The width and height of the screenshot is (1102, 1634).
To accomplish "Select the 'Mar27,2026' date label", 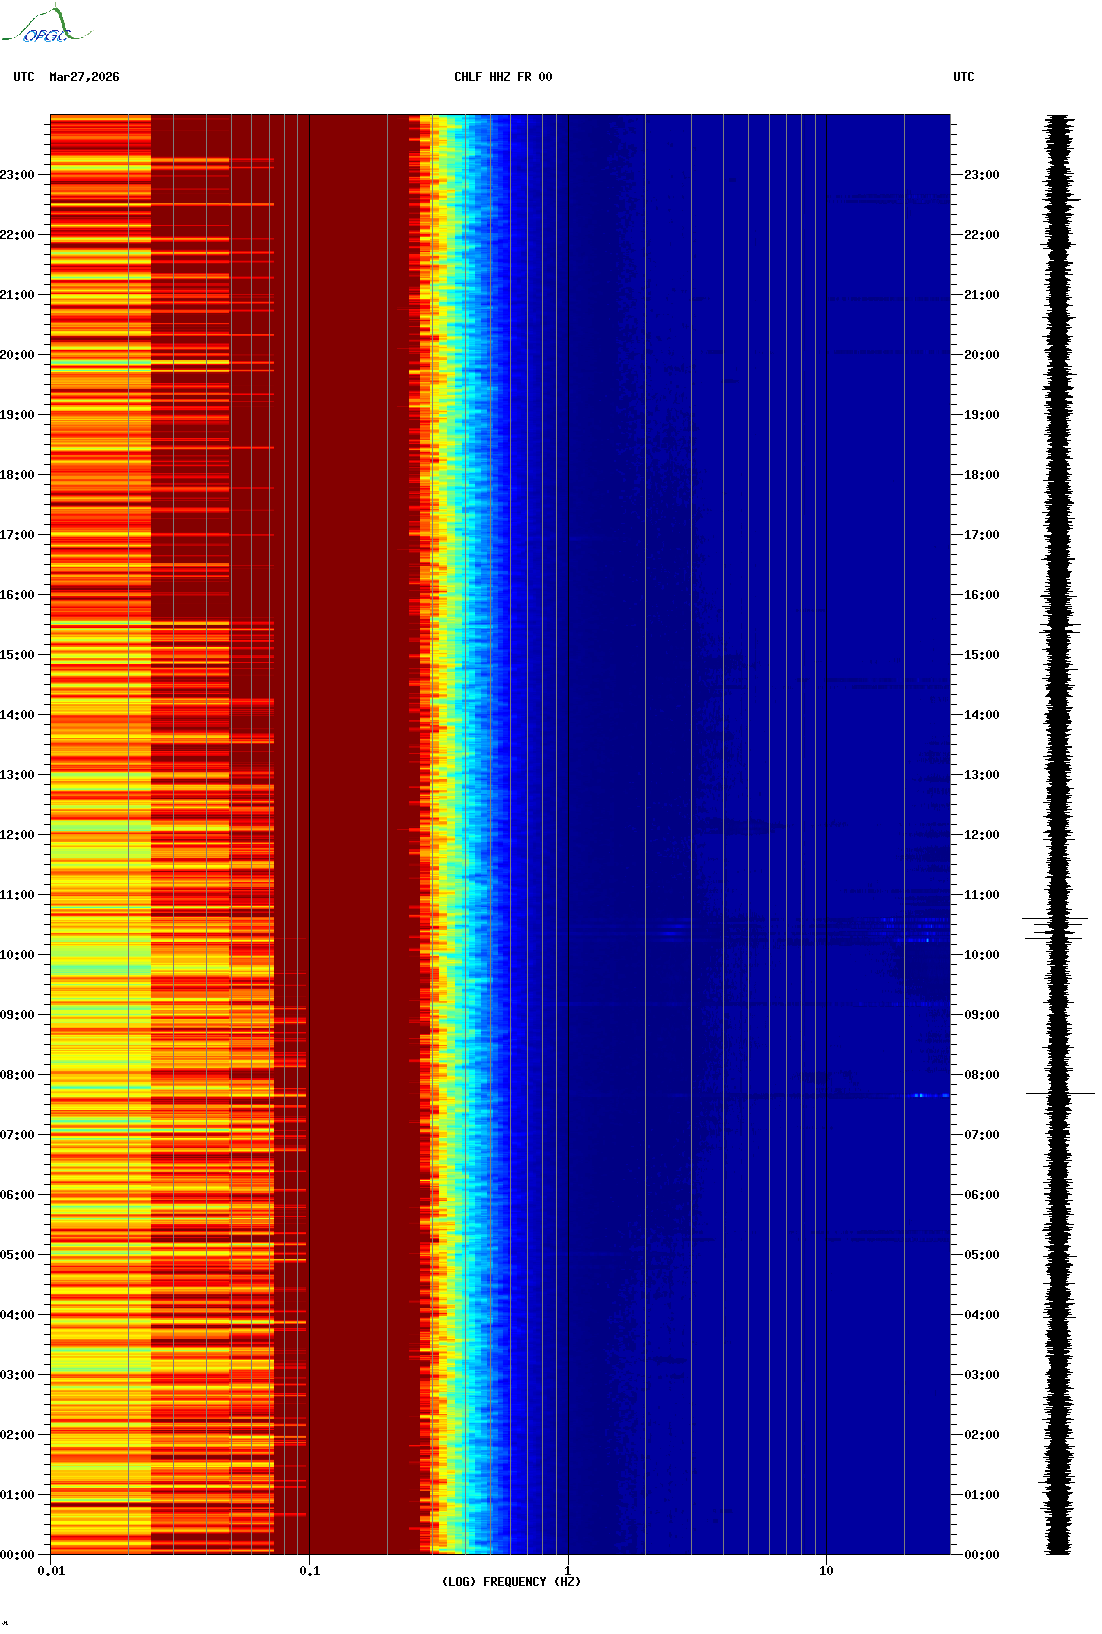I will point(84,77).
